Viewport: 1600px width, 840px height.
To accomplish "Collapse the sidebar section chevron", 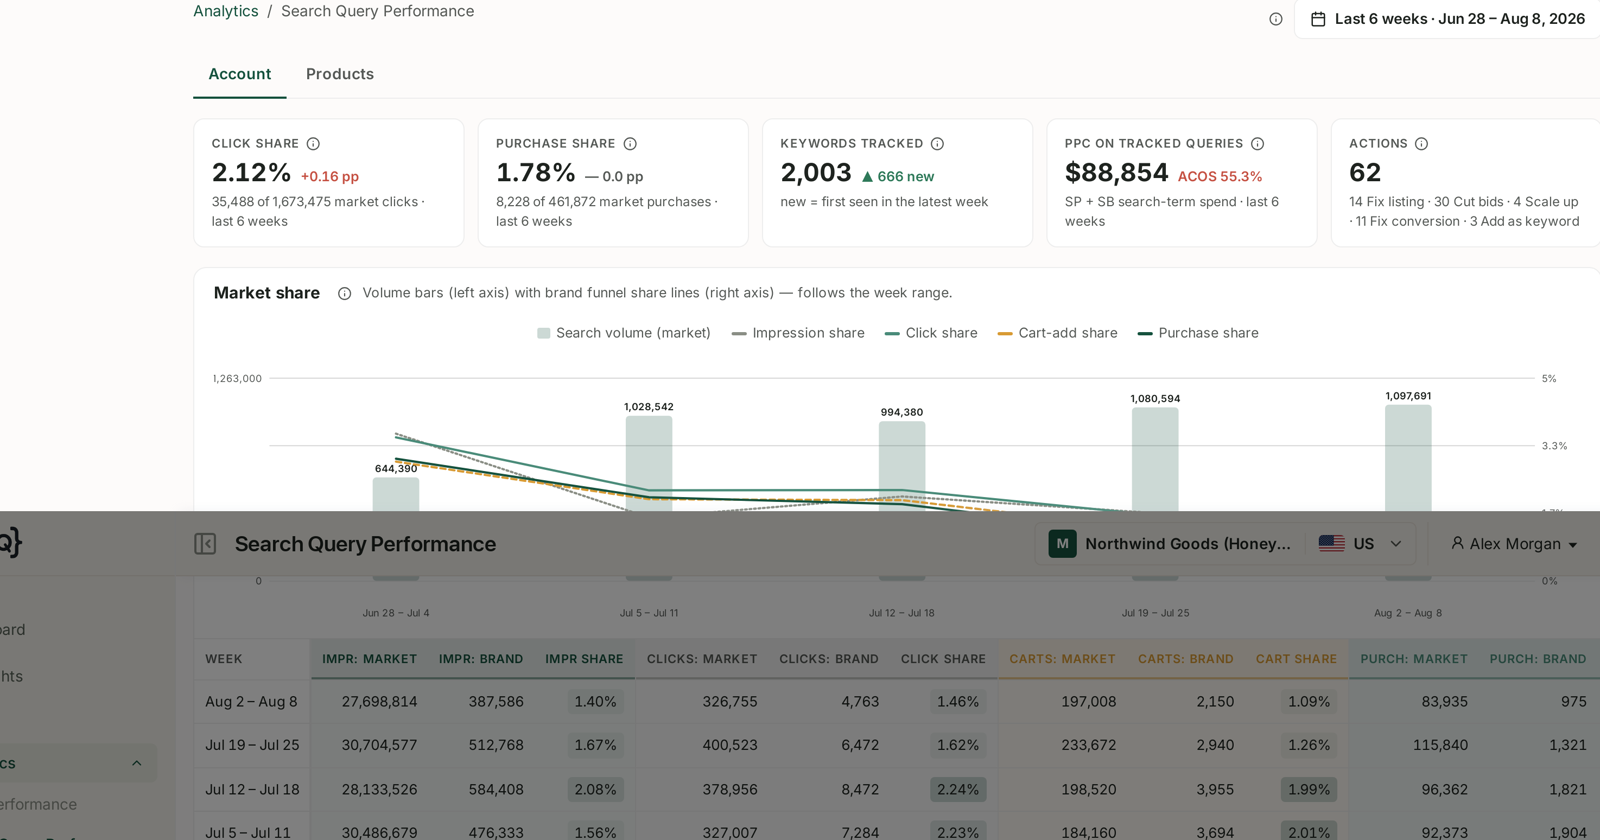I will click(137, 763).
